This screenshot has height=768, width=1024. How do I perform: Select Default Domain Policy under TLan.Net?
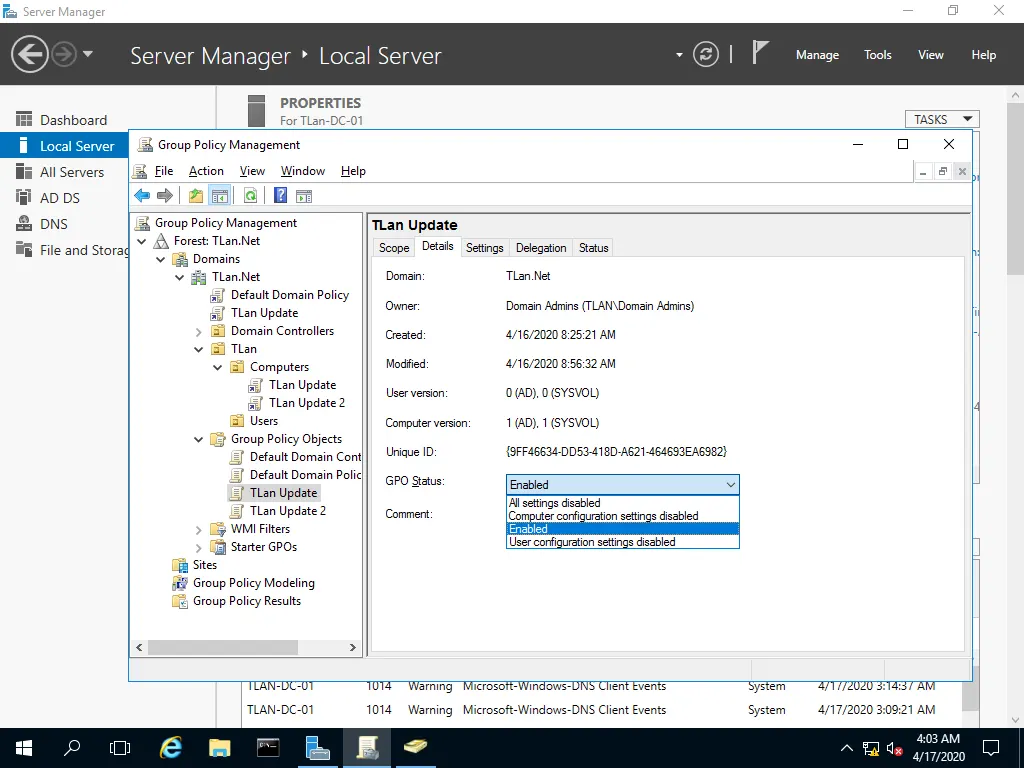point(289,295)
